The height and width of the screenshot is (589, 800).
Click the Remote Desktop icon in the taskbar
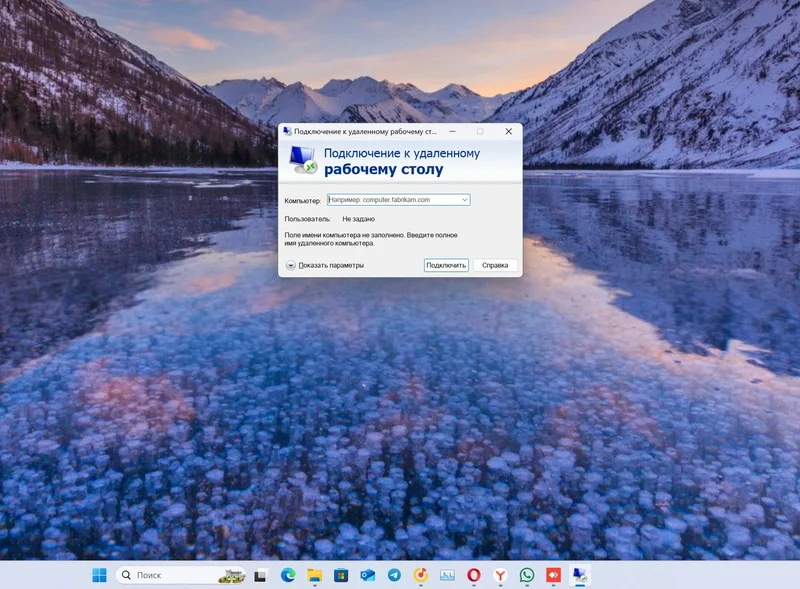click(580, 575)
